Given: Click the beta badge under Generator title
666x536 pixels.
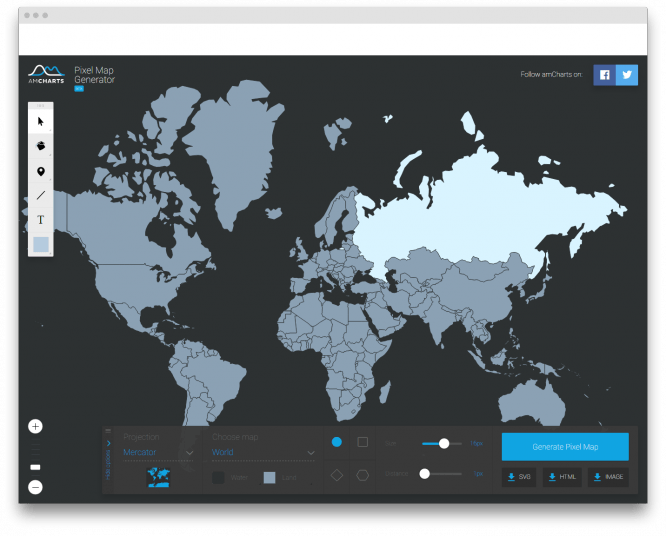Looking at the screenshot, I should point(79,89).
